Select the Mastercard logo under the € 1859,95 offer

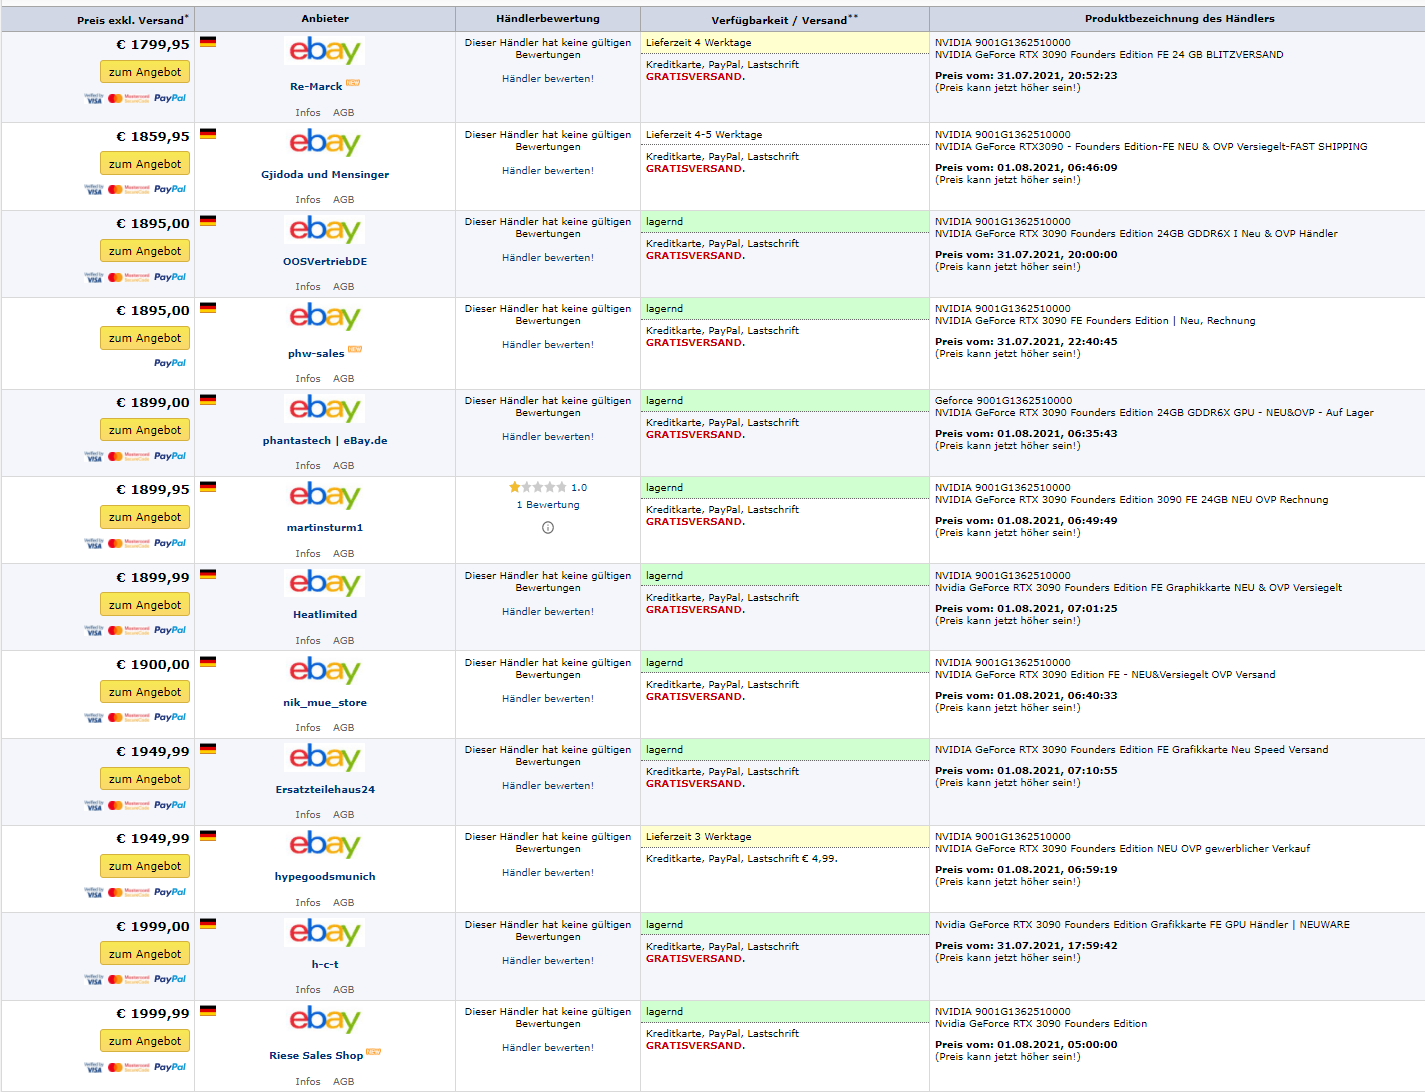[x=129, y=189]
